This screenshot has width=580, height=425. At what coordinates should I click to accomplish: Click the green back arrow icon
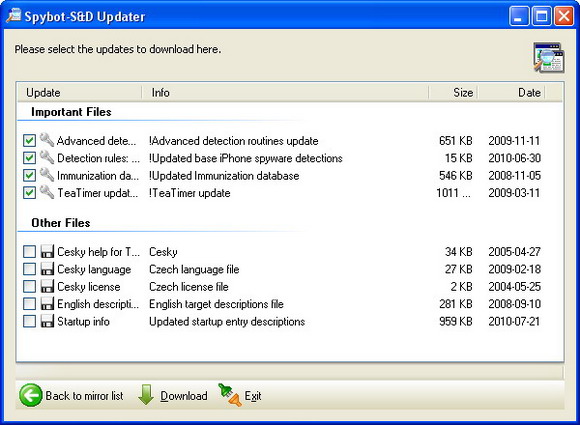click(x=31, y=395)
